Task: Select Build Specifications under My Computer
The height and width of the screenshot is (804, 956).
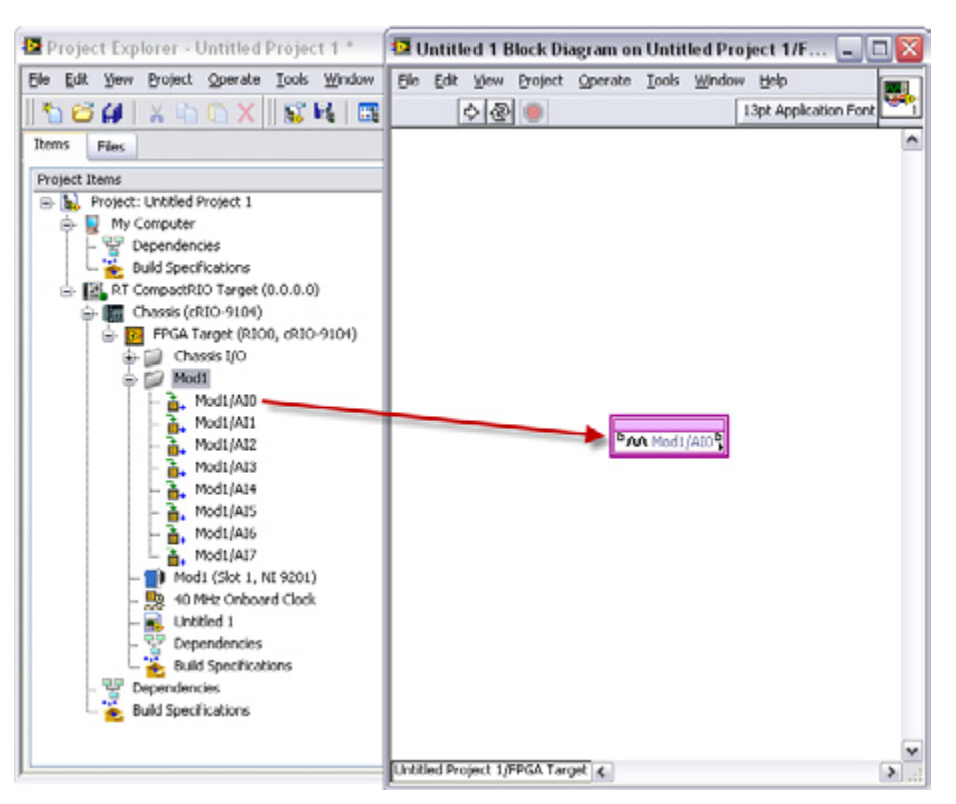Action: [x=191, y=268]
